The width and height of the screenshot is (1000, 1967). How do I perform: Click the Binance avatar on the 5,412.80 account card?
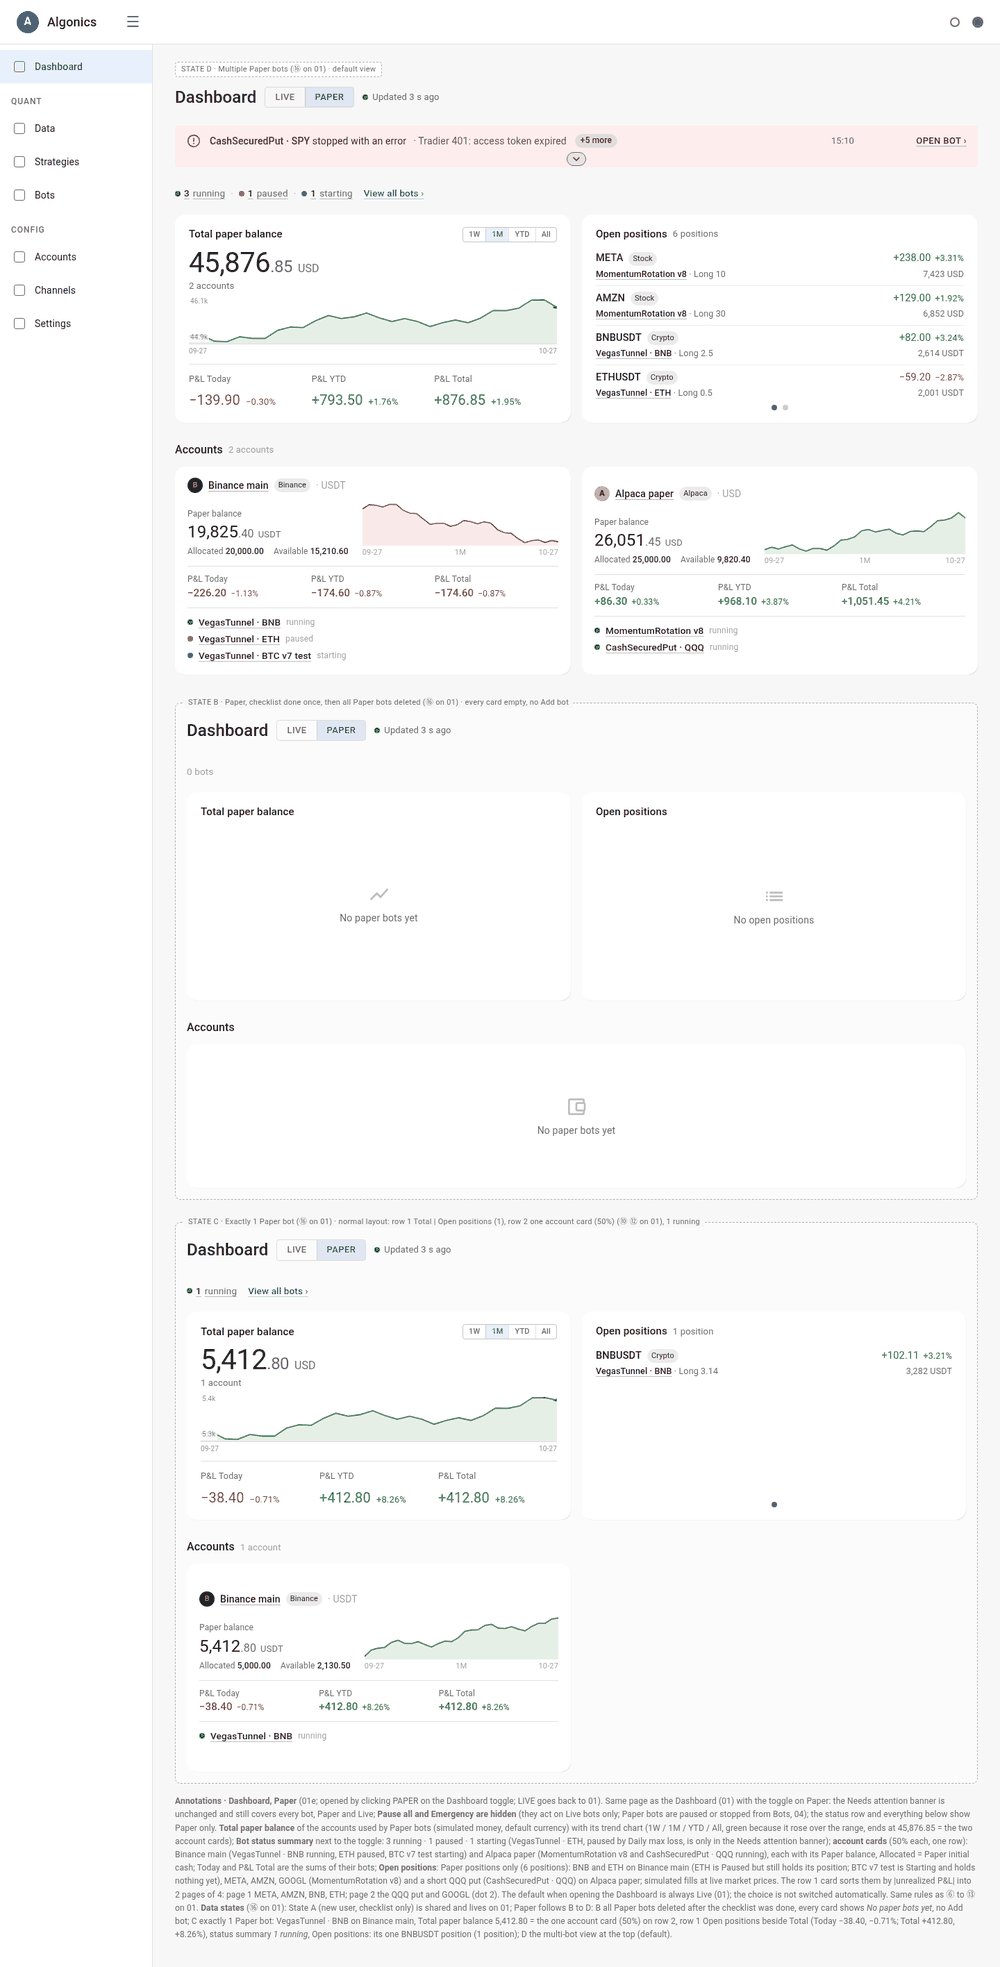click(207, 1599)
